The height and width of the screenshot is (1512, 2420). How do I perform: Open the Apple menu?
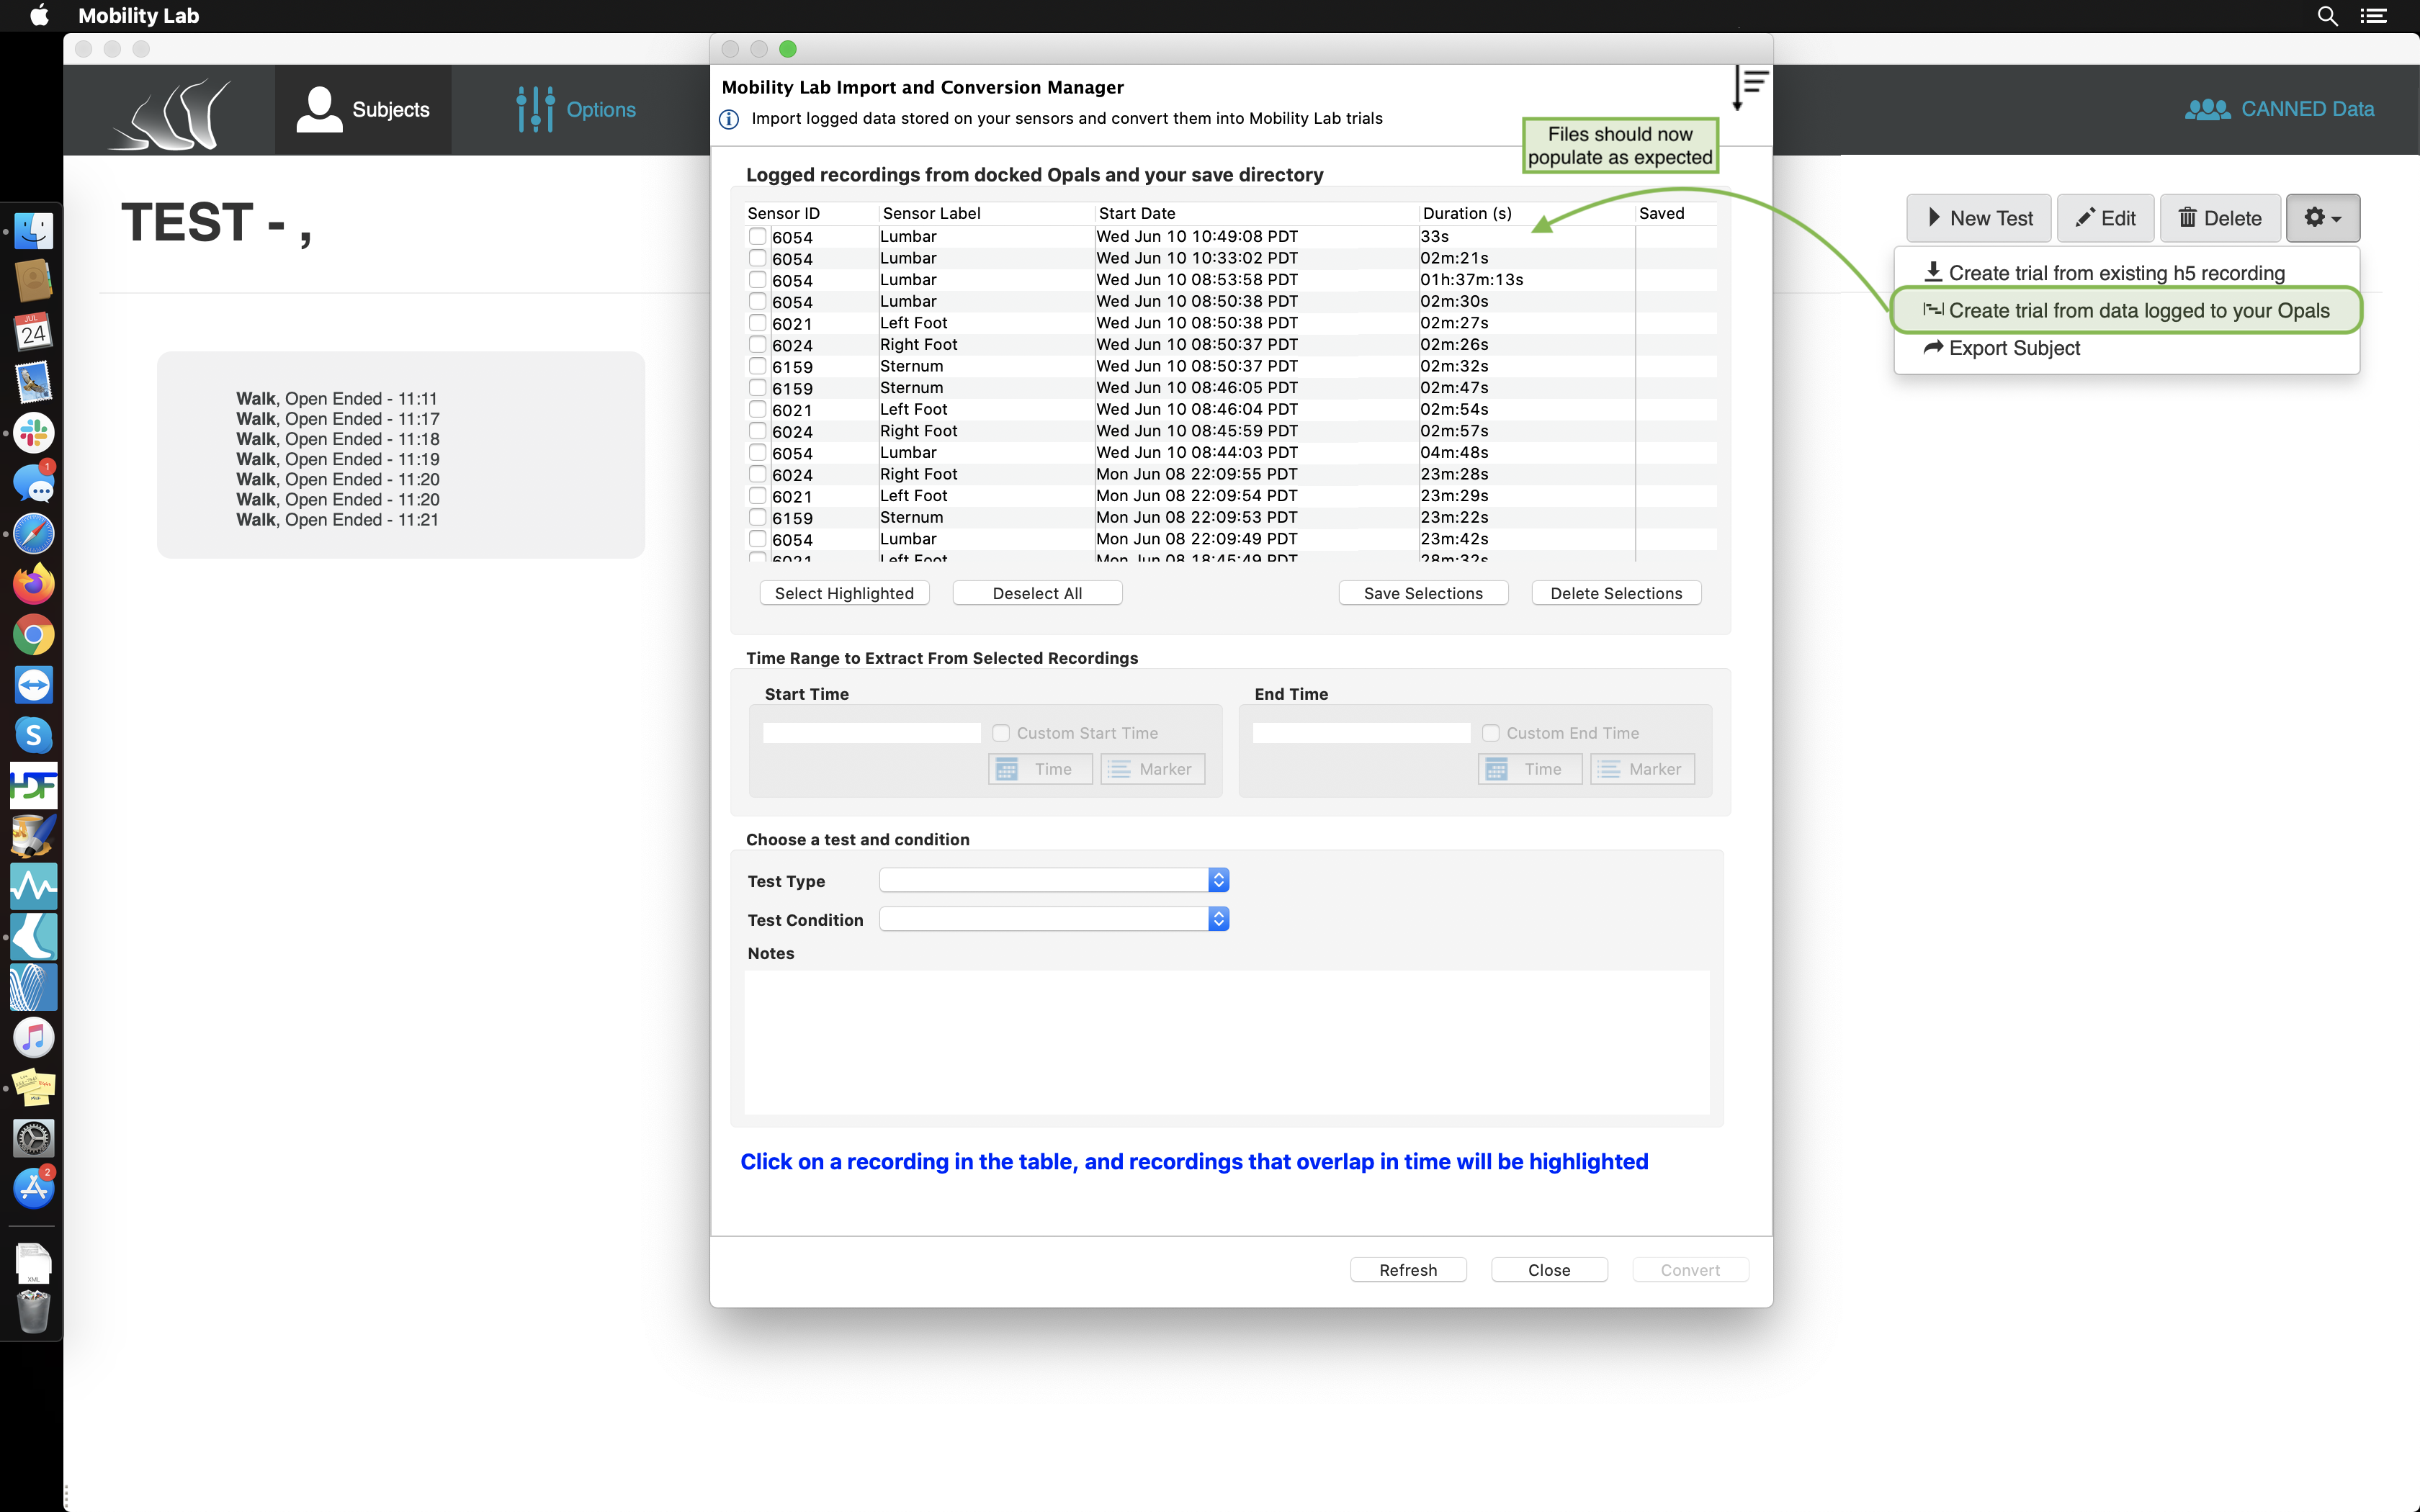click(x=39, y=15)
